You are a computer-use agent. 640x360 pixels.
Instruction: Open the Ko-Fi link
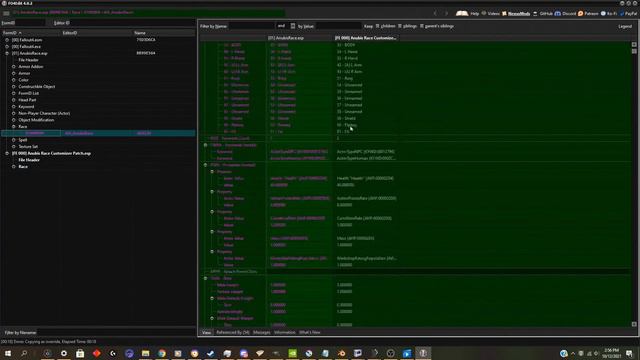[609, 13]
